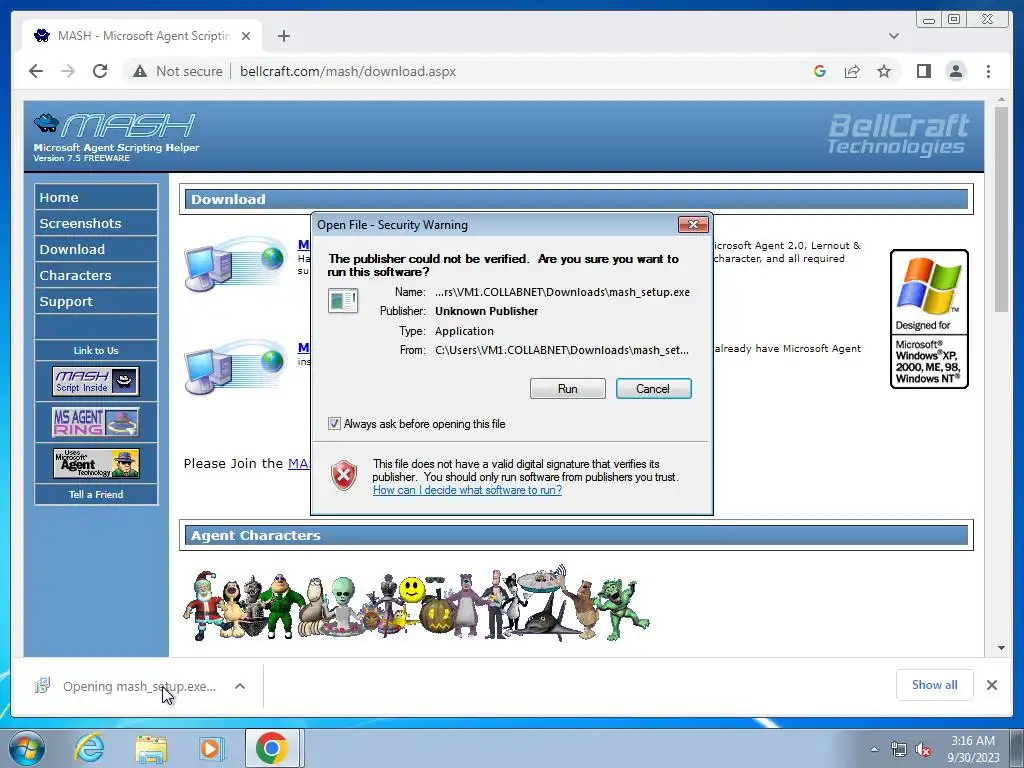Open Screenshots in the sidebar menu
Viewport: 1024px width, 768px height.
96,223
